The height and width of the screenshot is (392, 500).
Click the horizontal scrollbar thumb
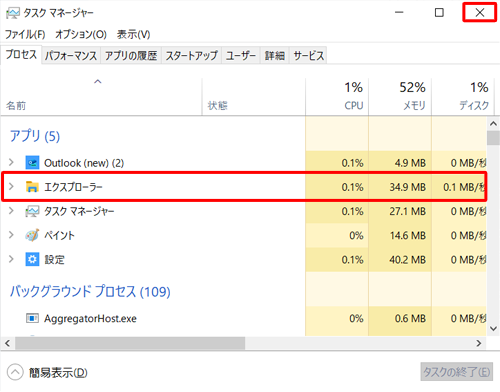[130, 343]
